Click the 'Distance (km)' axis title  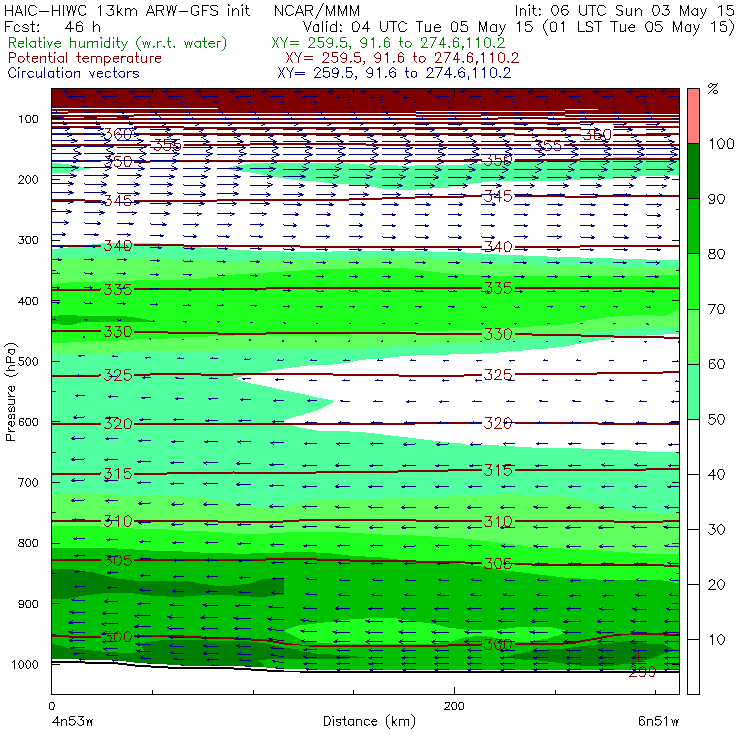370,722
